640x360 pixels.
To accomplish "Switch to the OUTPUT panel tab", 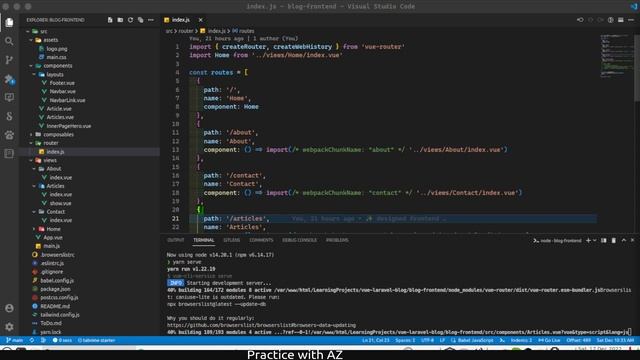I will [176, 240].
